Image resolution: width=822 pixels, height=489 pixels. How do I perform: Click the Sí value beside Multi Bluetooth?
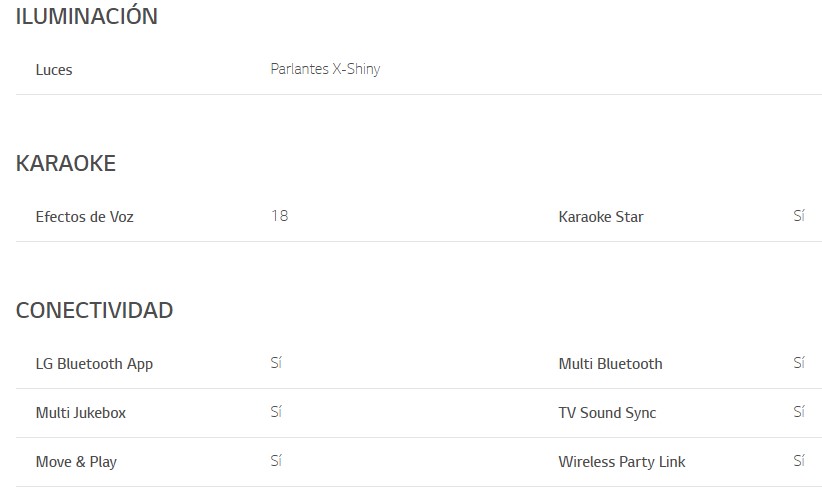click(799, 363)
